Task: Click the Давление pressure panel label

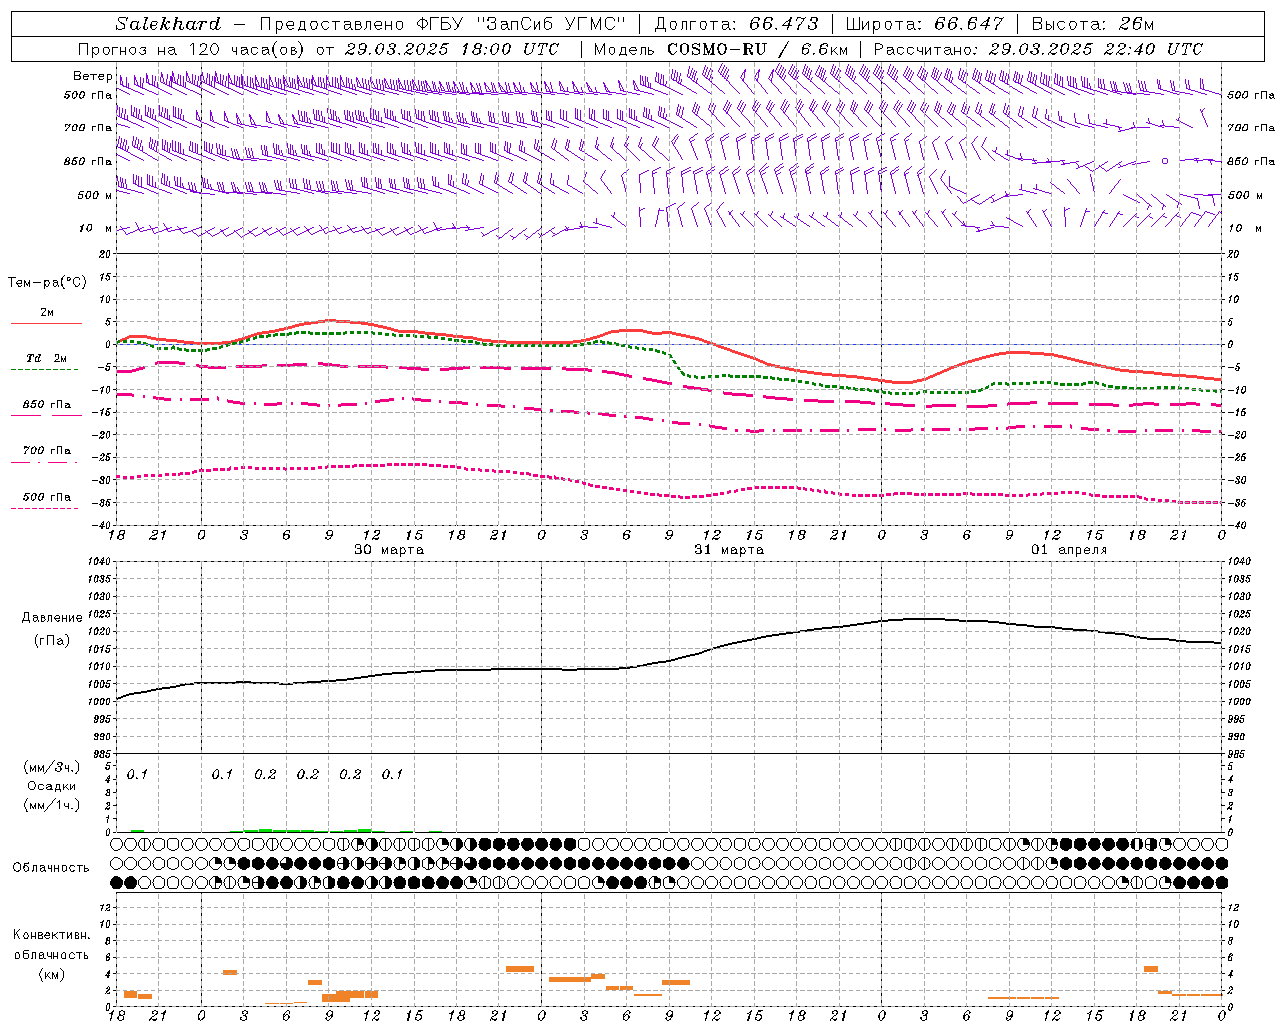Action: click(51, 618)
